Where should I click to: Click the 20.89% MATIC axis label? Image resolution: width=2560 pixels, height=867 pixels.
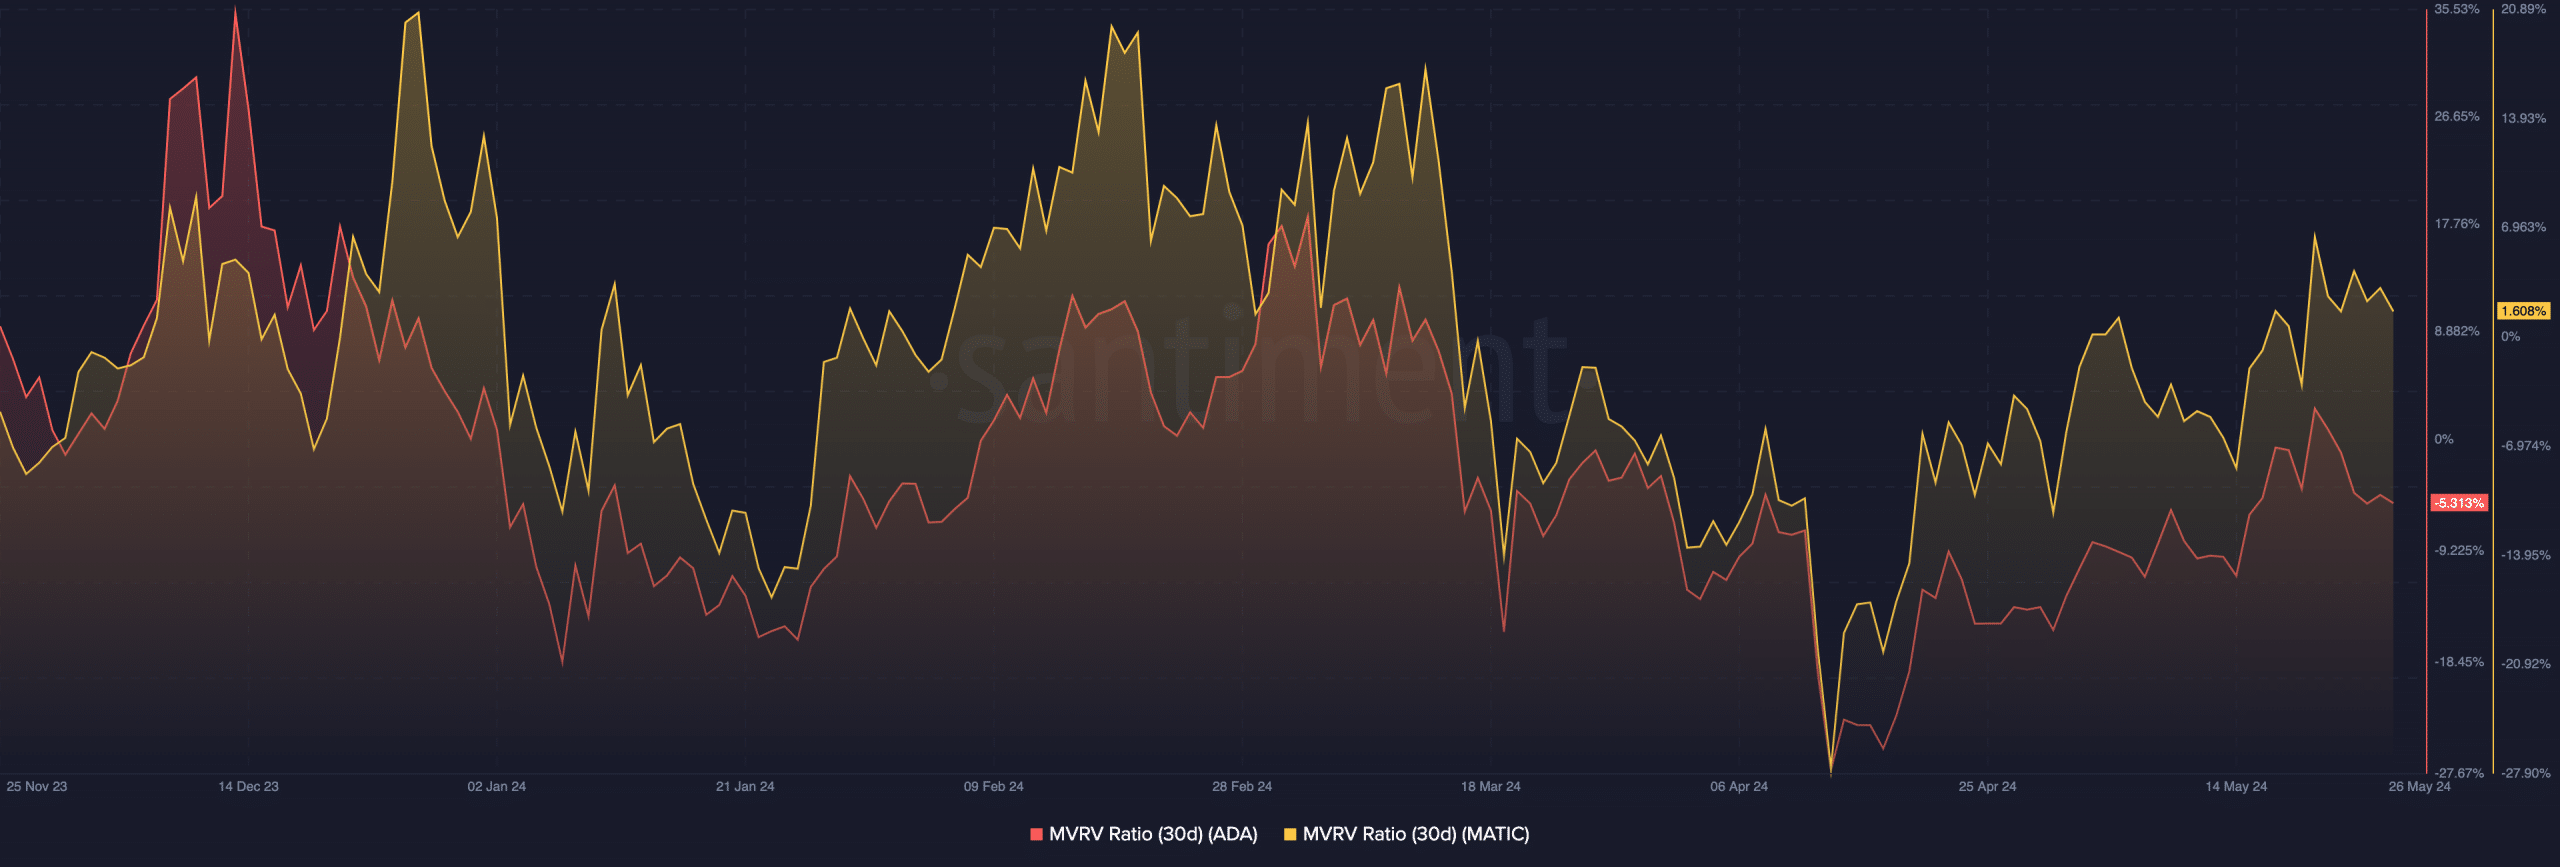[2523, 9]
